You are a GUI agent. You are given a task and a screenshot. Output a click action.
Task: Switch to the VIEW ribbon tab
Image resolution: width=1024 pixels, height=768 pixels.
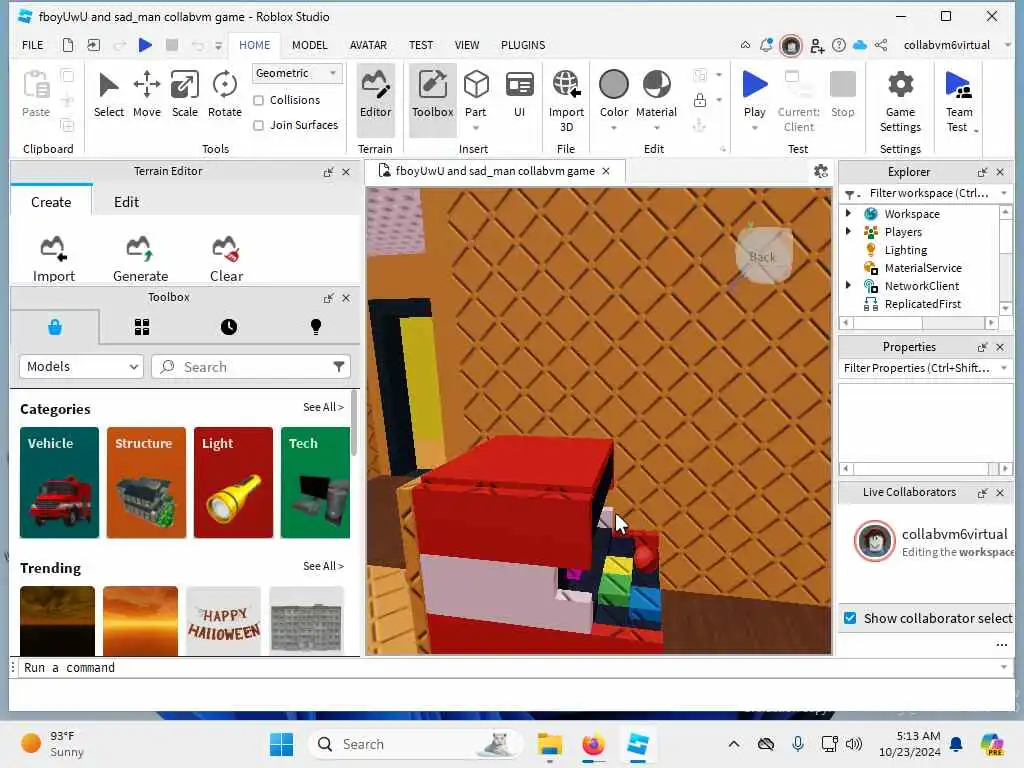pos(467,45)
